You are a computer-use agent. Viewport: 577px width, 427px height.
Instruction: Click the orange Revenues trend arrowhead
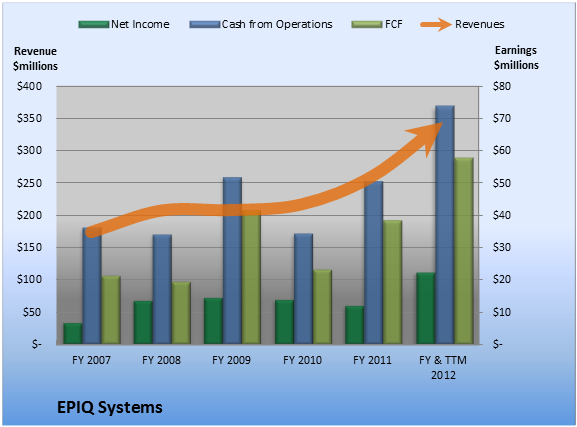click(427, 136)
